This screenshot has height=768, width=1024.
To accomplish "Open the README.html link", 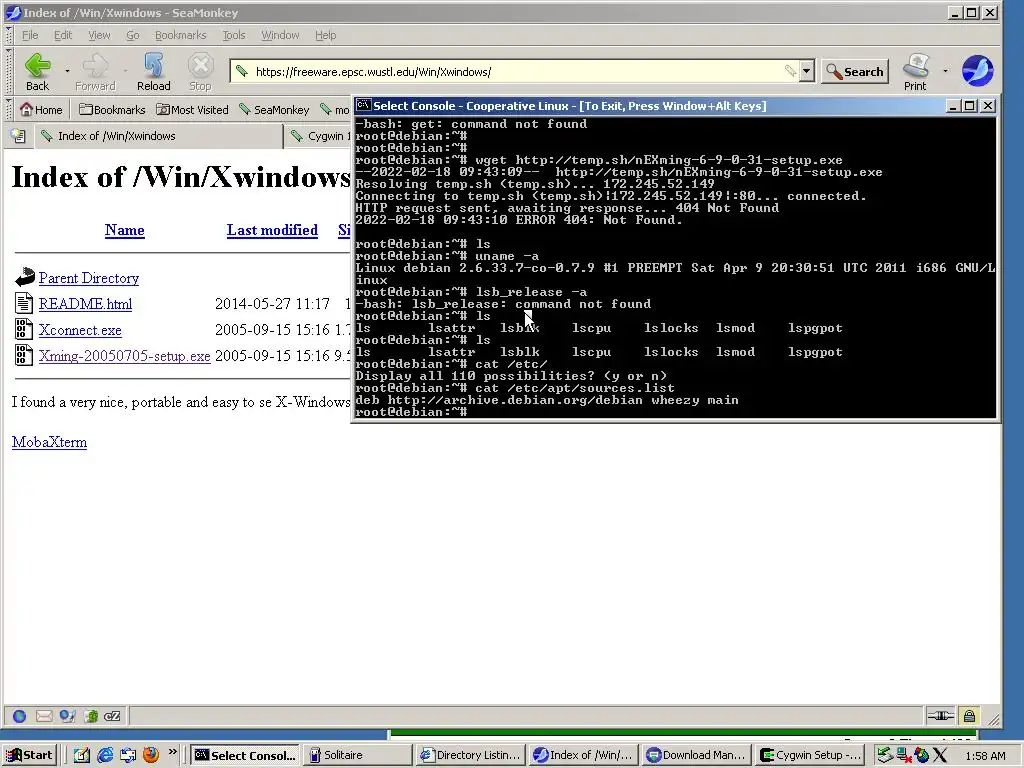I will coord(86,304).
